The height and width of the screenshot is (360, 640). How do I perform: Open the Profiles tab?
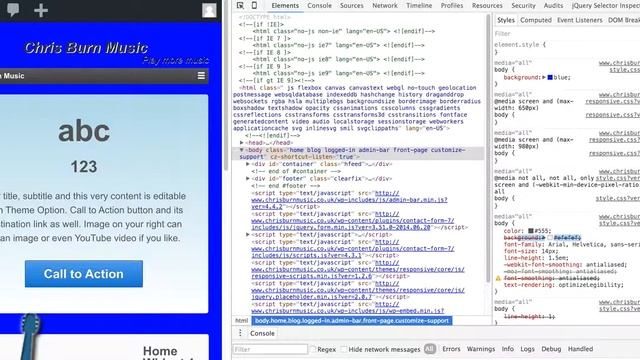point(452,5)
